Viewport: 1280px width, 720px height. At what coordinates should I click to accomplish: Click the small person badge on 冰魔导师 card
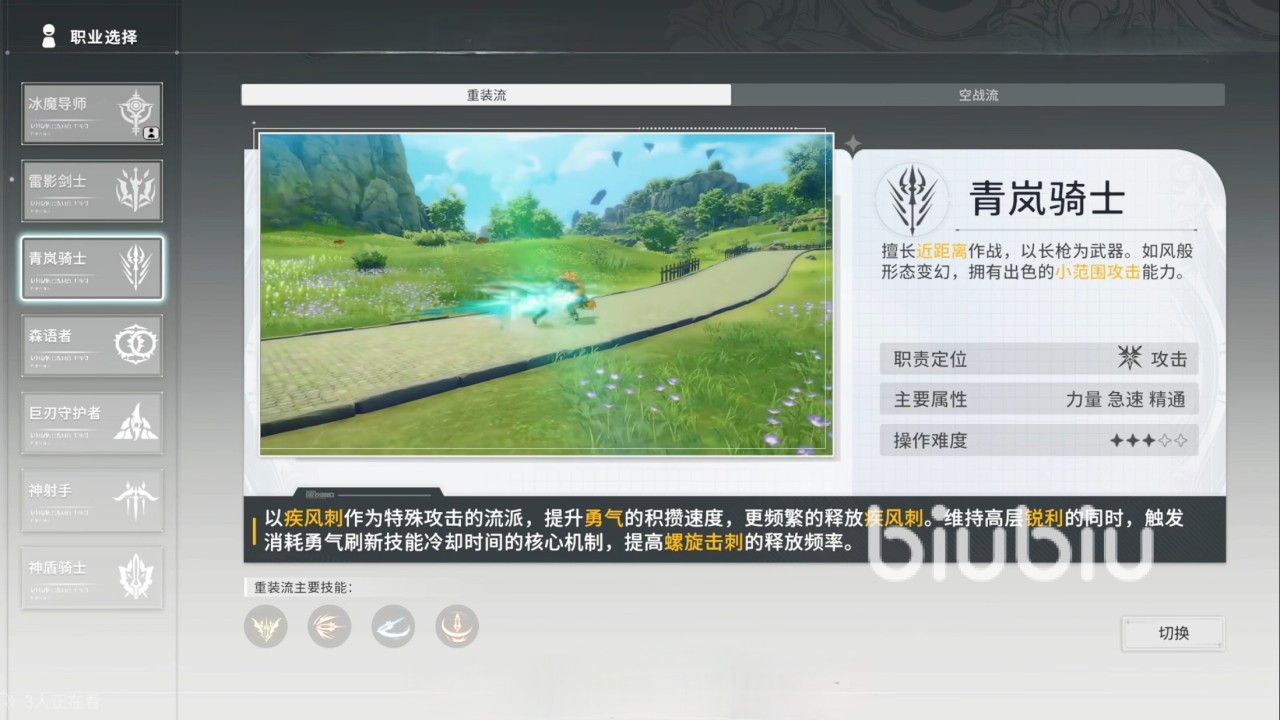coord(149,132)
